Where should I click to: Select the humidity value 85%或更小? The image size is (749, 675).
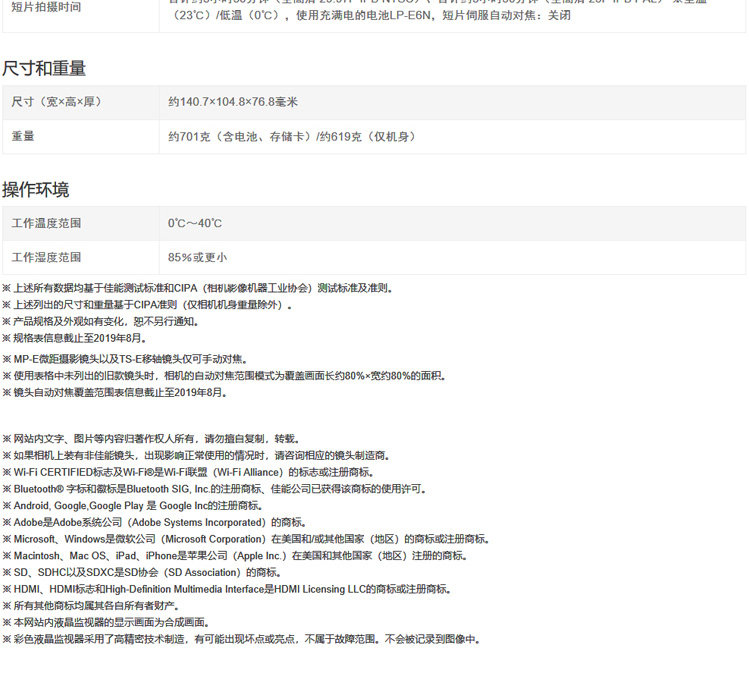pos(197,257)
